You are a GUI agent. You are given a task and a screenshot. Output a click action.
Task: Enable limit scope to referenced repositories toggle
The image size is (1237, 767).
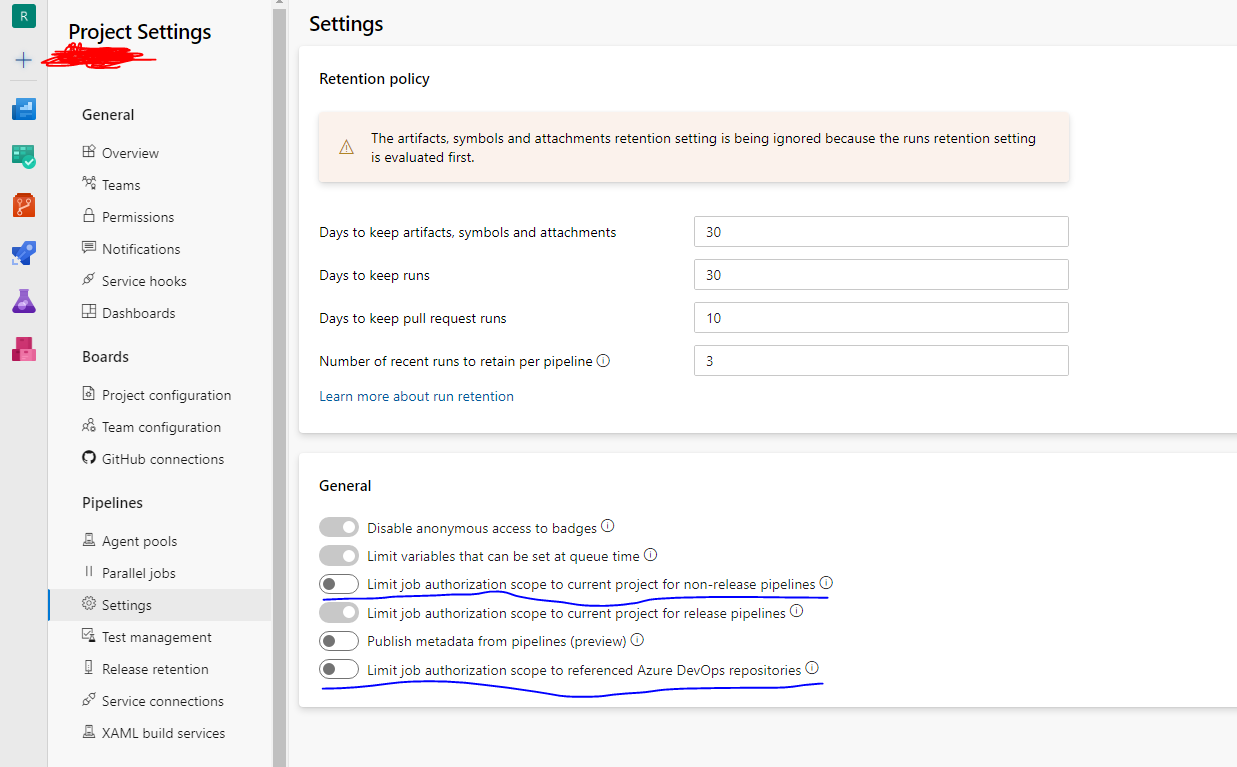point(339,669)
